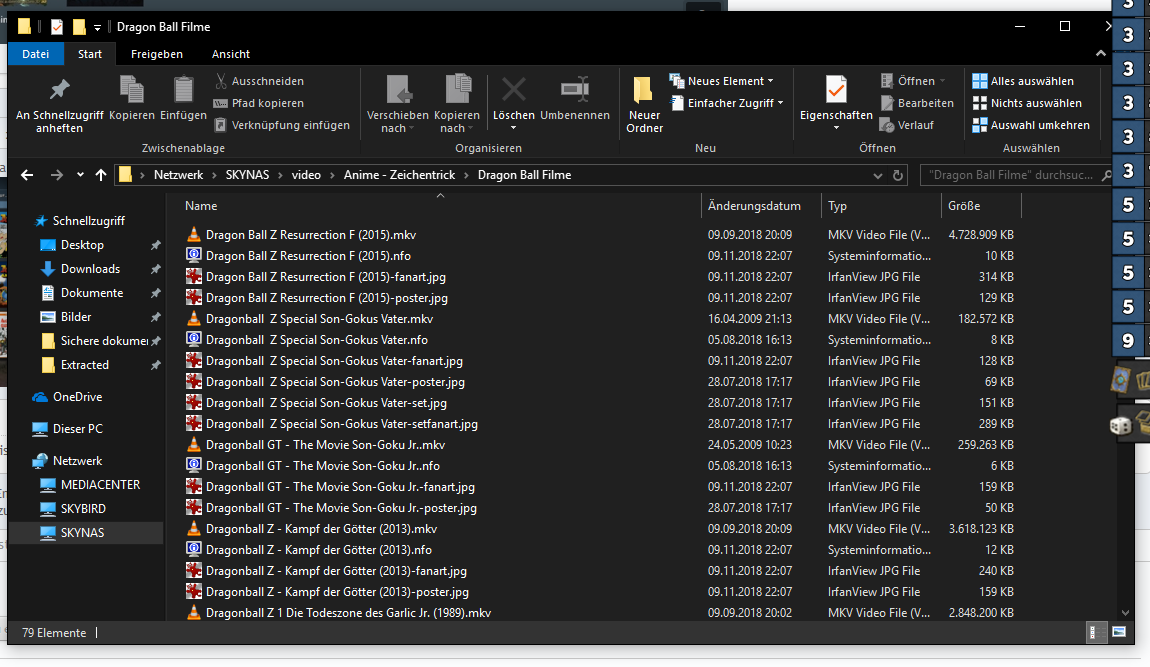Sort by the Größe column header
Screen dimensions: 1150x667
pos(964,206)
